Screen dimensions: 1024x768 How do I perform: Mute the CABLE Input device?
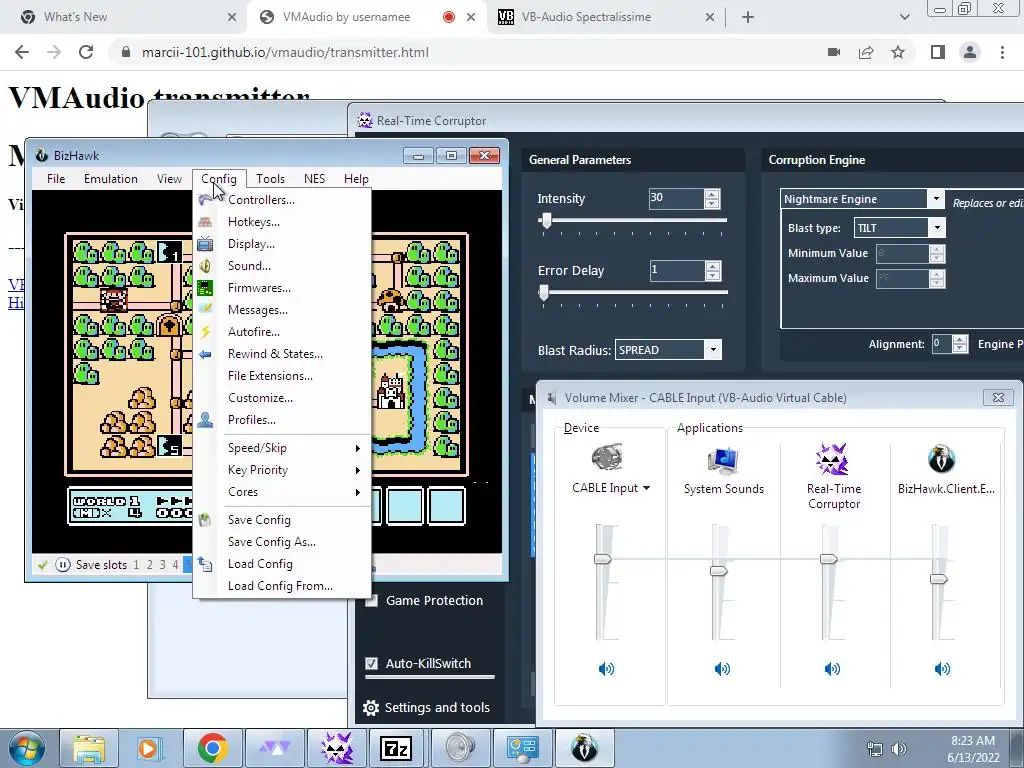606,669
